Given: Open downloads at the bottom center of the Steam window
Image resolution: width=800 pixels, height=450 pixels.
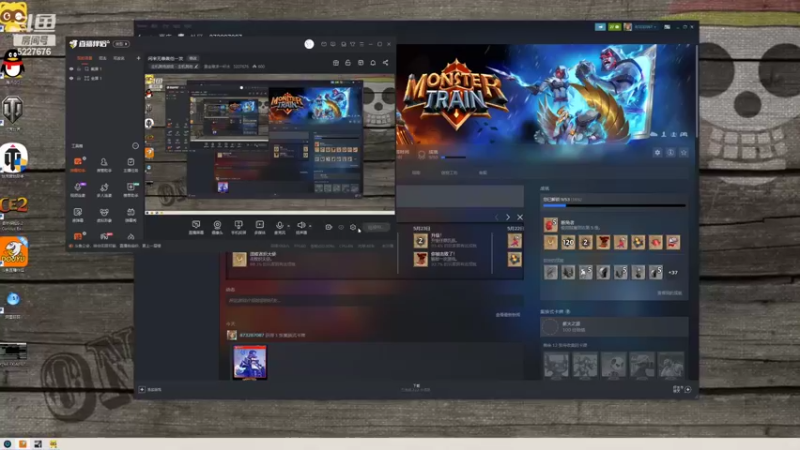Looking at the screenshot, I should tap(416, 388).
